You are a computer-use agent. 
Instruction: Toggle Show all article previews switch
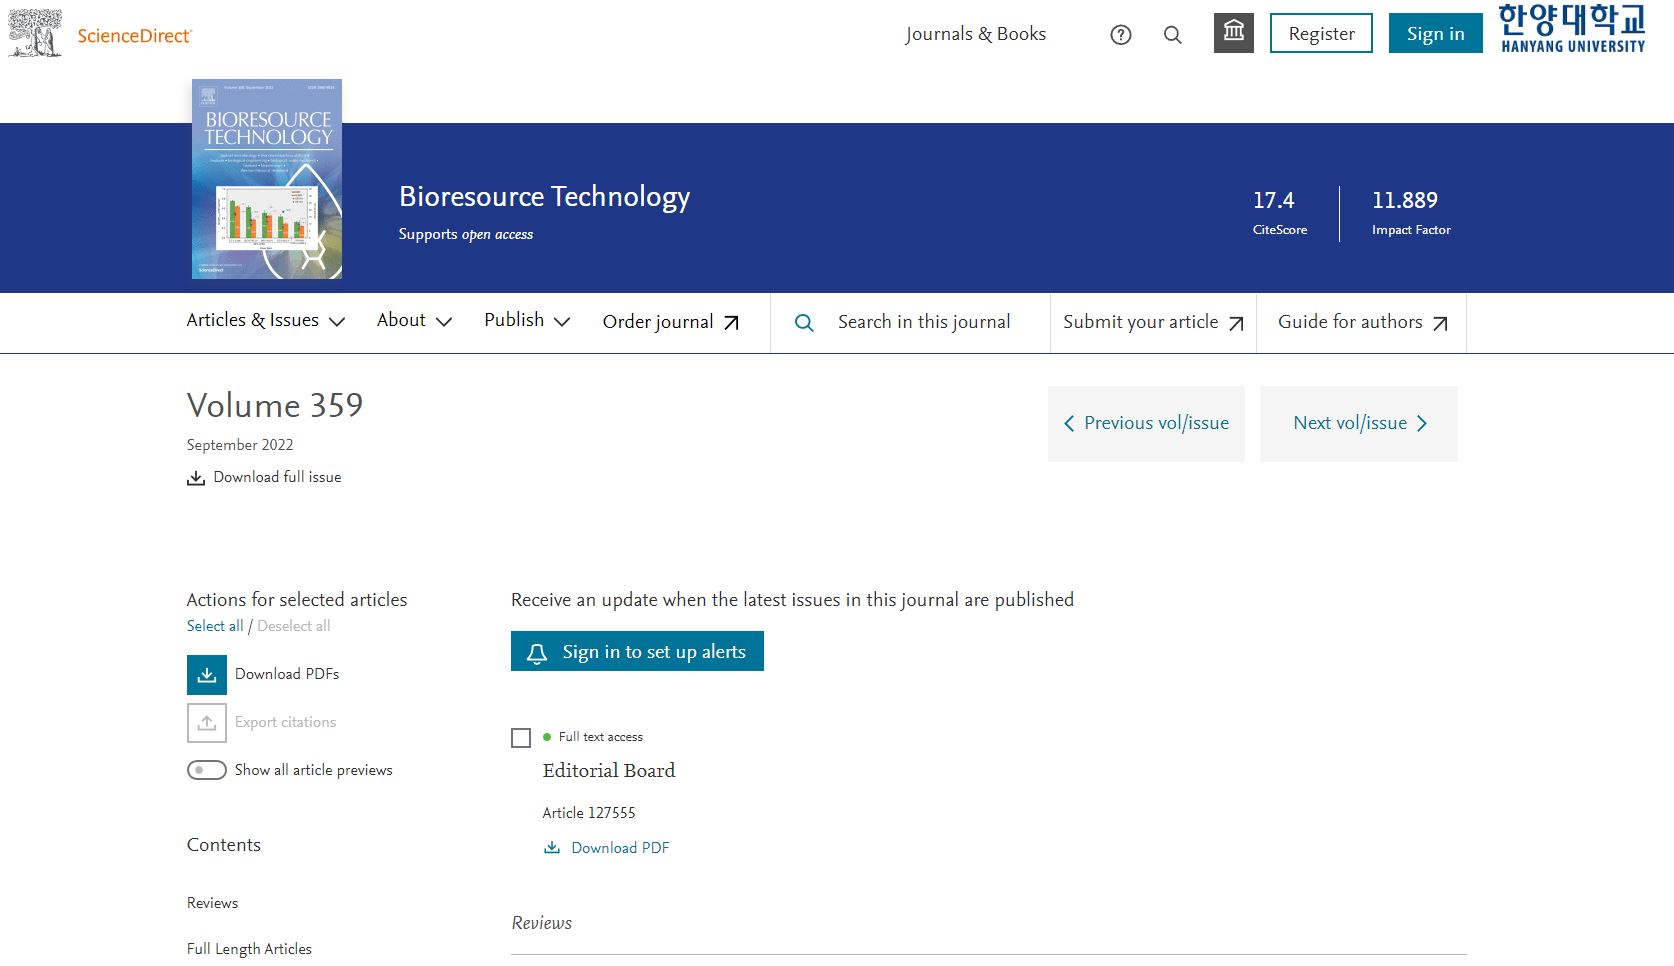click(x=207, y=770)
